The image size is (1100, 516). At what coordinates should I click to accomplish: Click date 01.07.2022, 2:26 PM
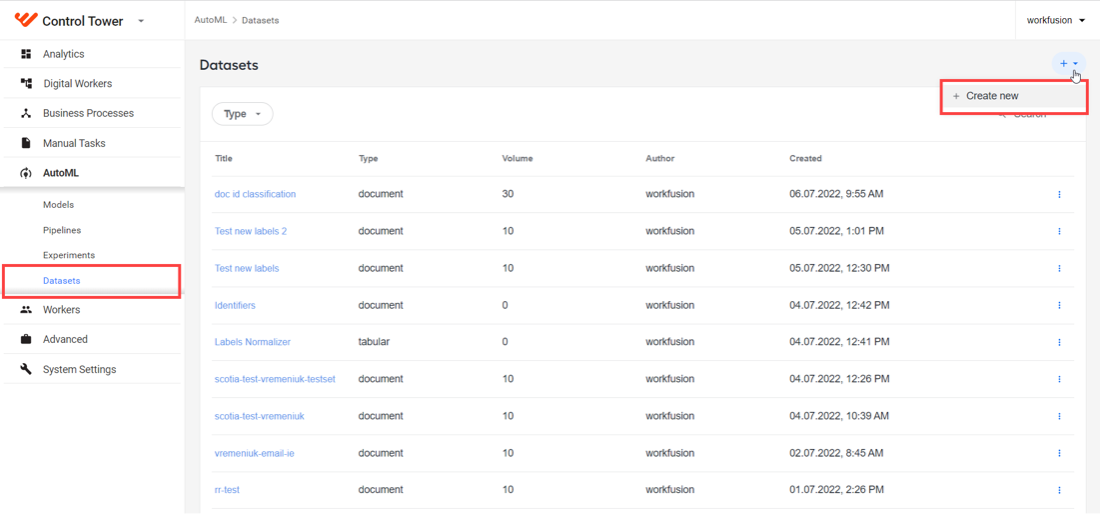pyautogui.click(x=836, y=490)
